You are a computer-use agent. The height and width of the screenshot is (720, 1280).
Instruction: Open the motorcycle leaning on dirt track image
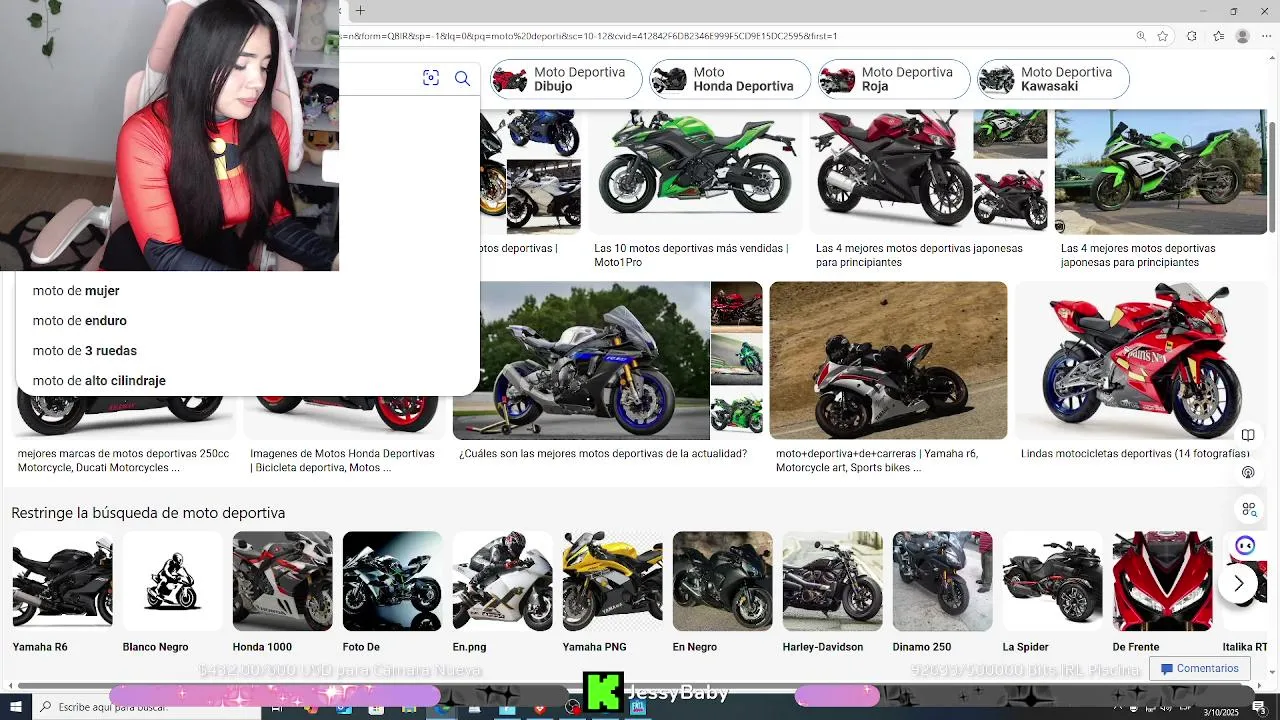888,360
